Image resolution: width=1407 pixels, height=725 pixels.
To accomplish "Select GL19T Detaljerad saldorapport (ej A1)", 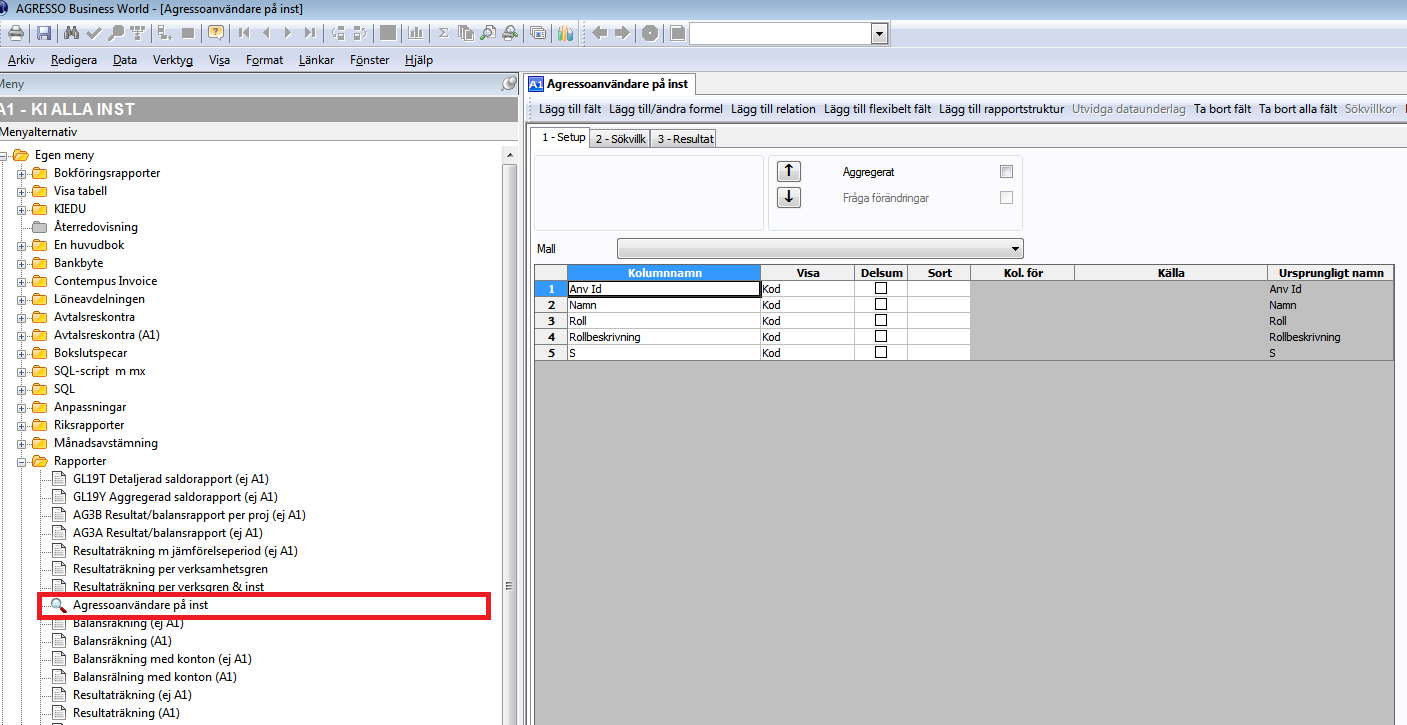I will [x=170, y=479].
